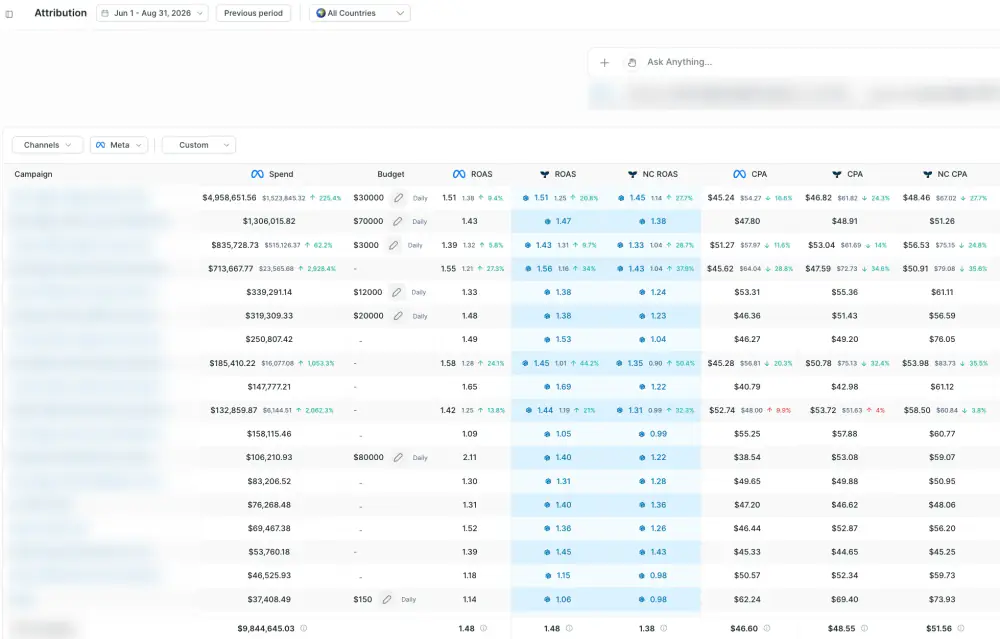Open the Jun 1 - Aug 31, 2026 date picker
1000x639 pixels.
152,13
